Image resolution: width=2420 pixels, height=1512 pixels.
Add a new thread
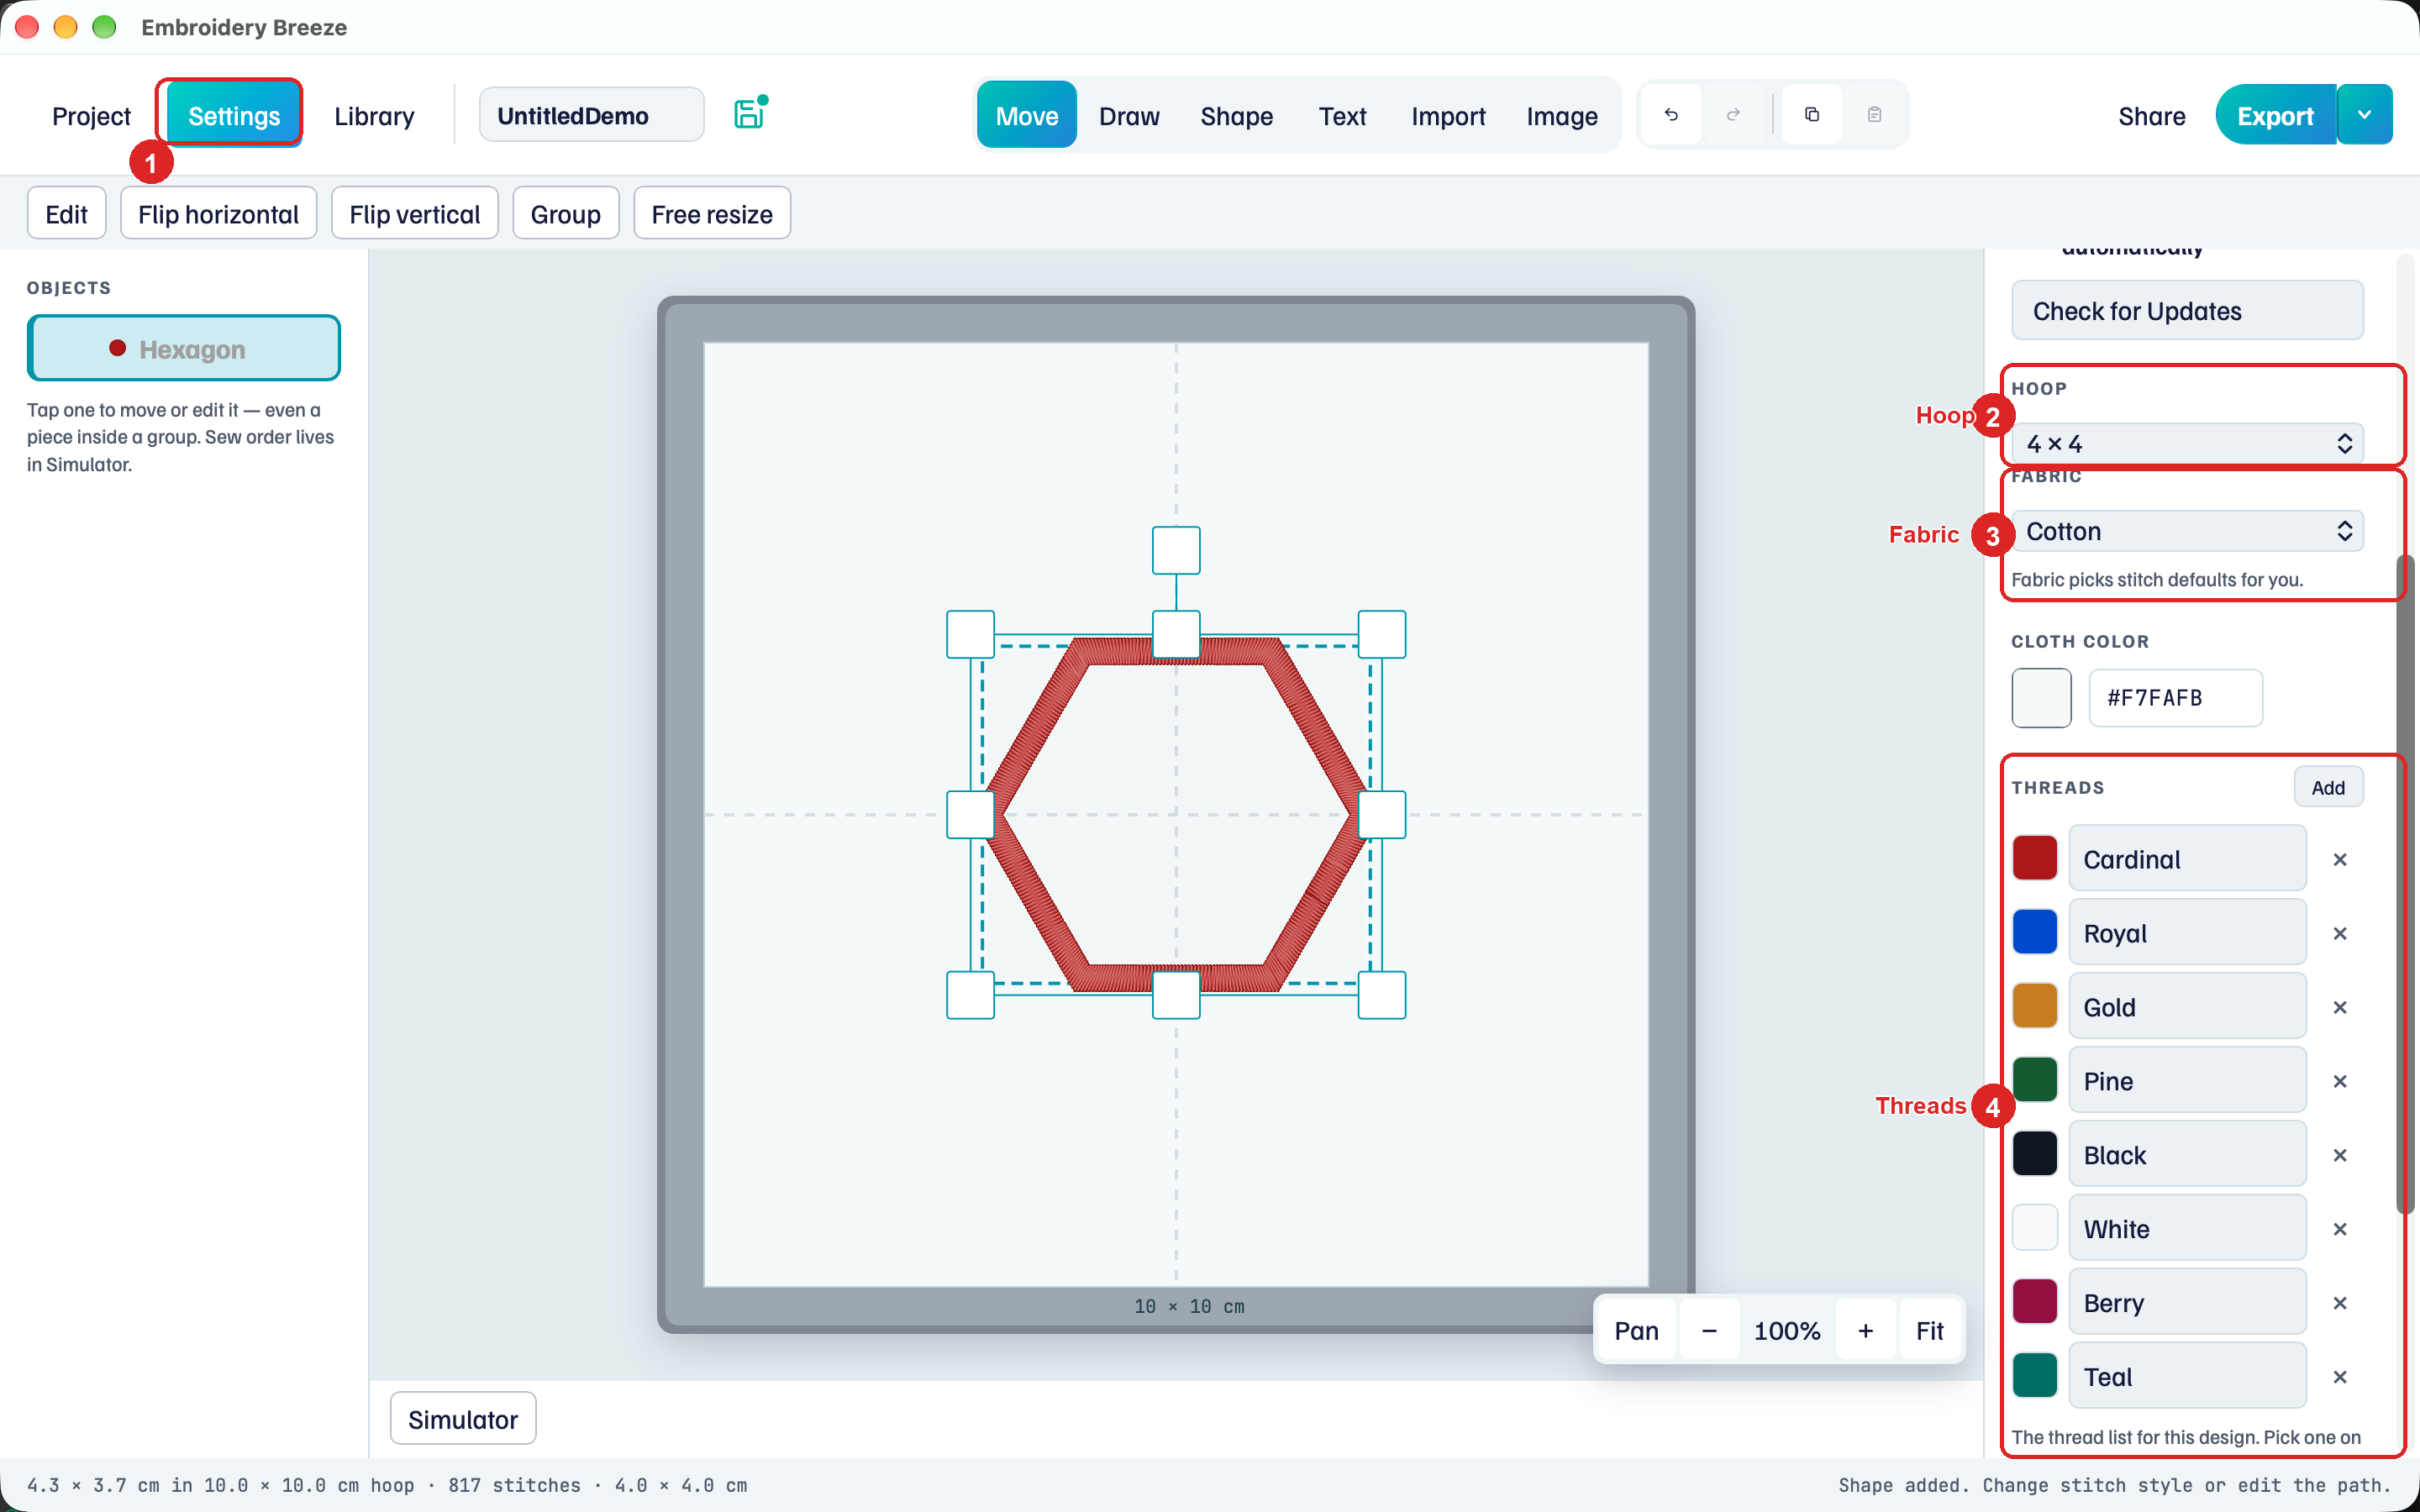click(2328, 787)
